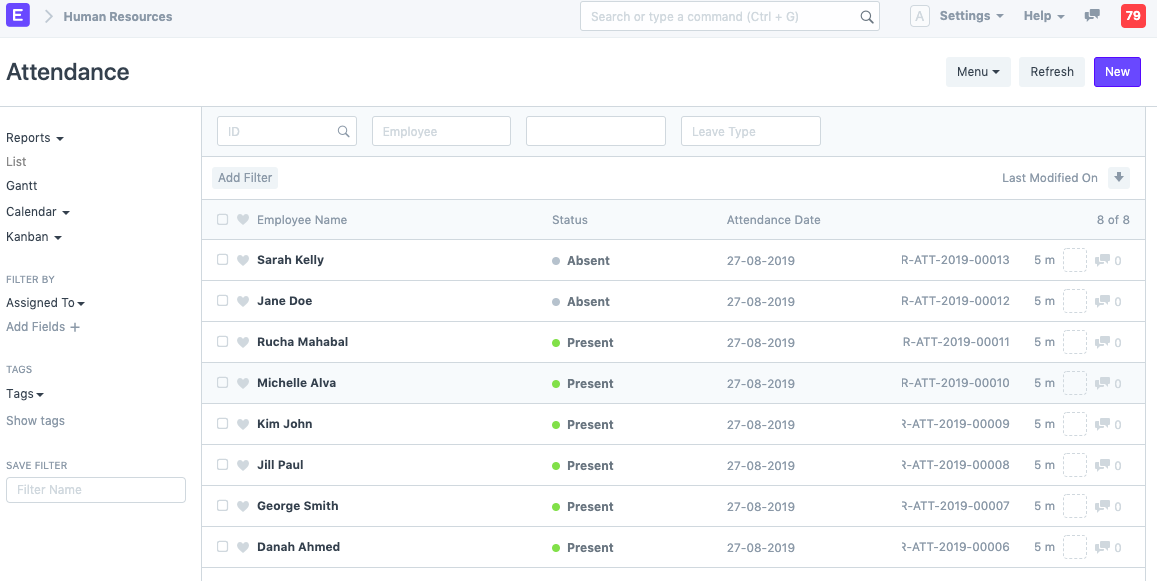The image size is (1157, 581).
Task: Open the notifications badge showing 79
Action: coord(1131,16)
